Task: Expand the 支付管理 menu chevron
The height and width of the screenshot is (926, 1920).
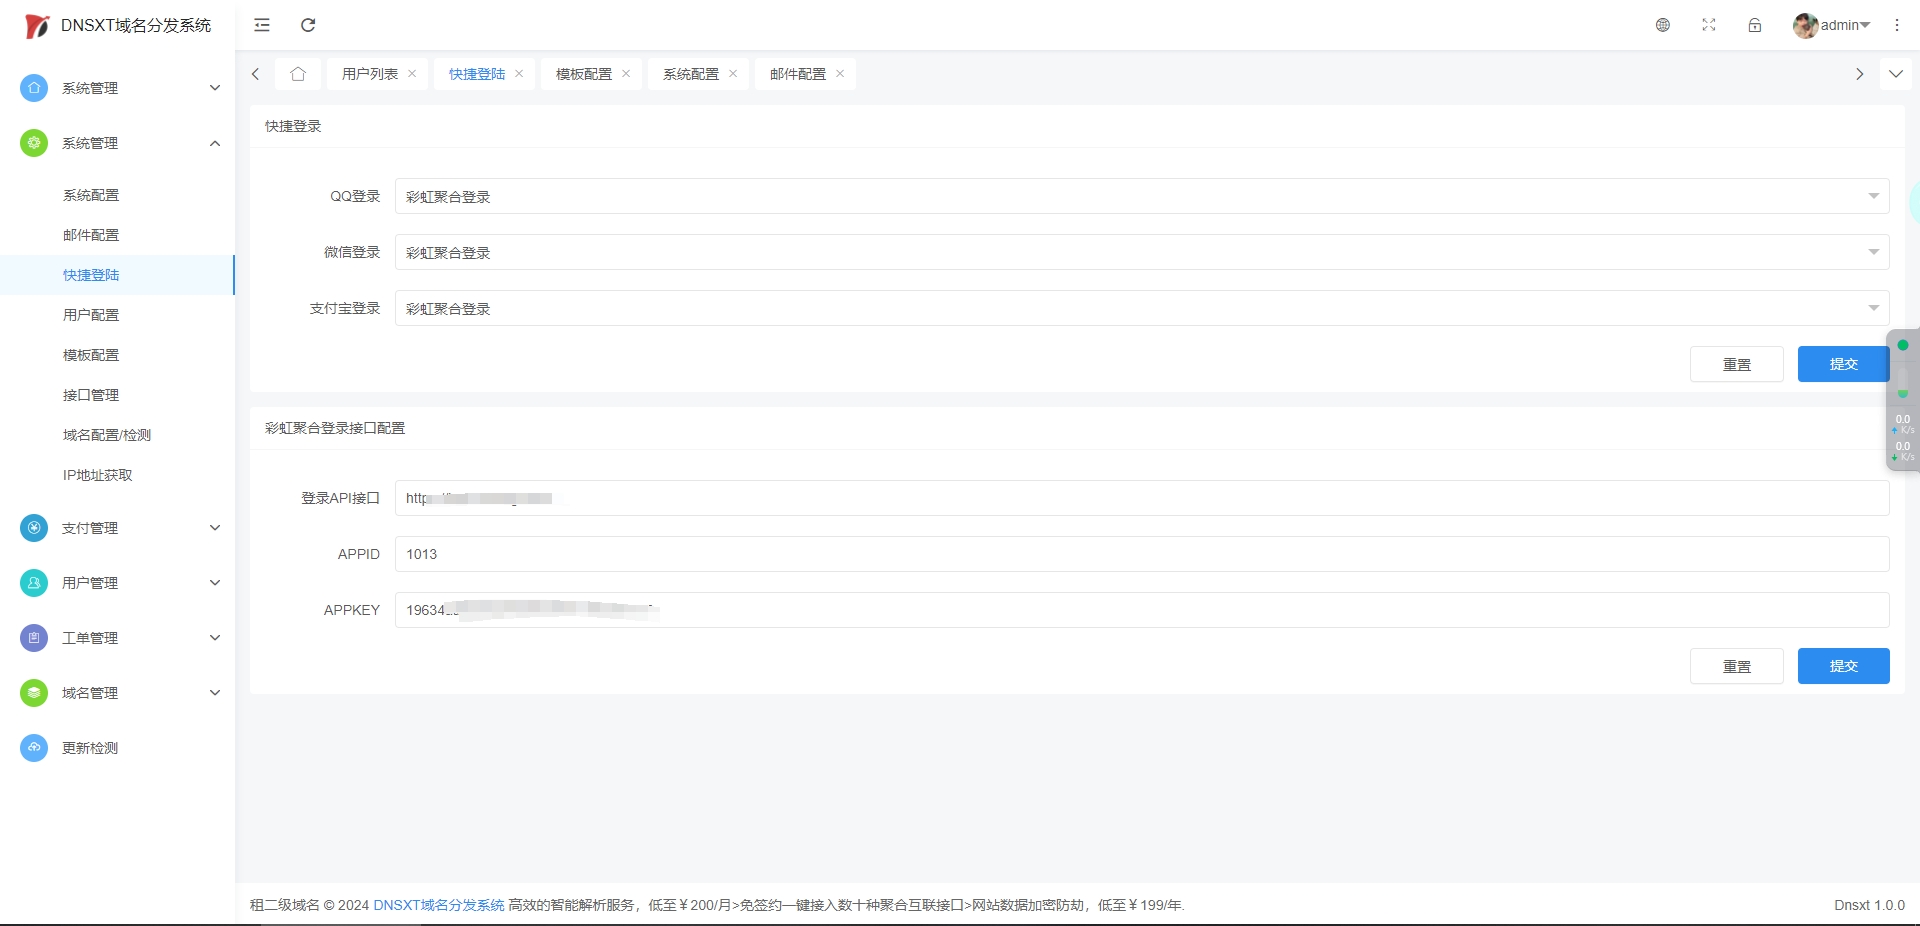Action: [215, 528]
